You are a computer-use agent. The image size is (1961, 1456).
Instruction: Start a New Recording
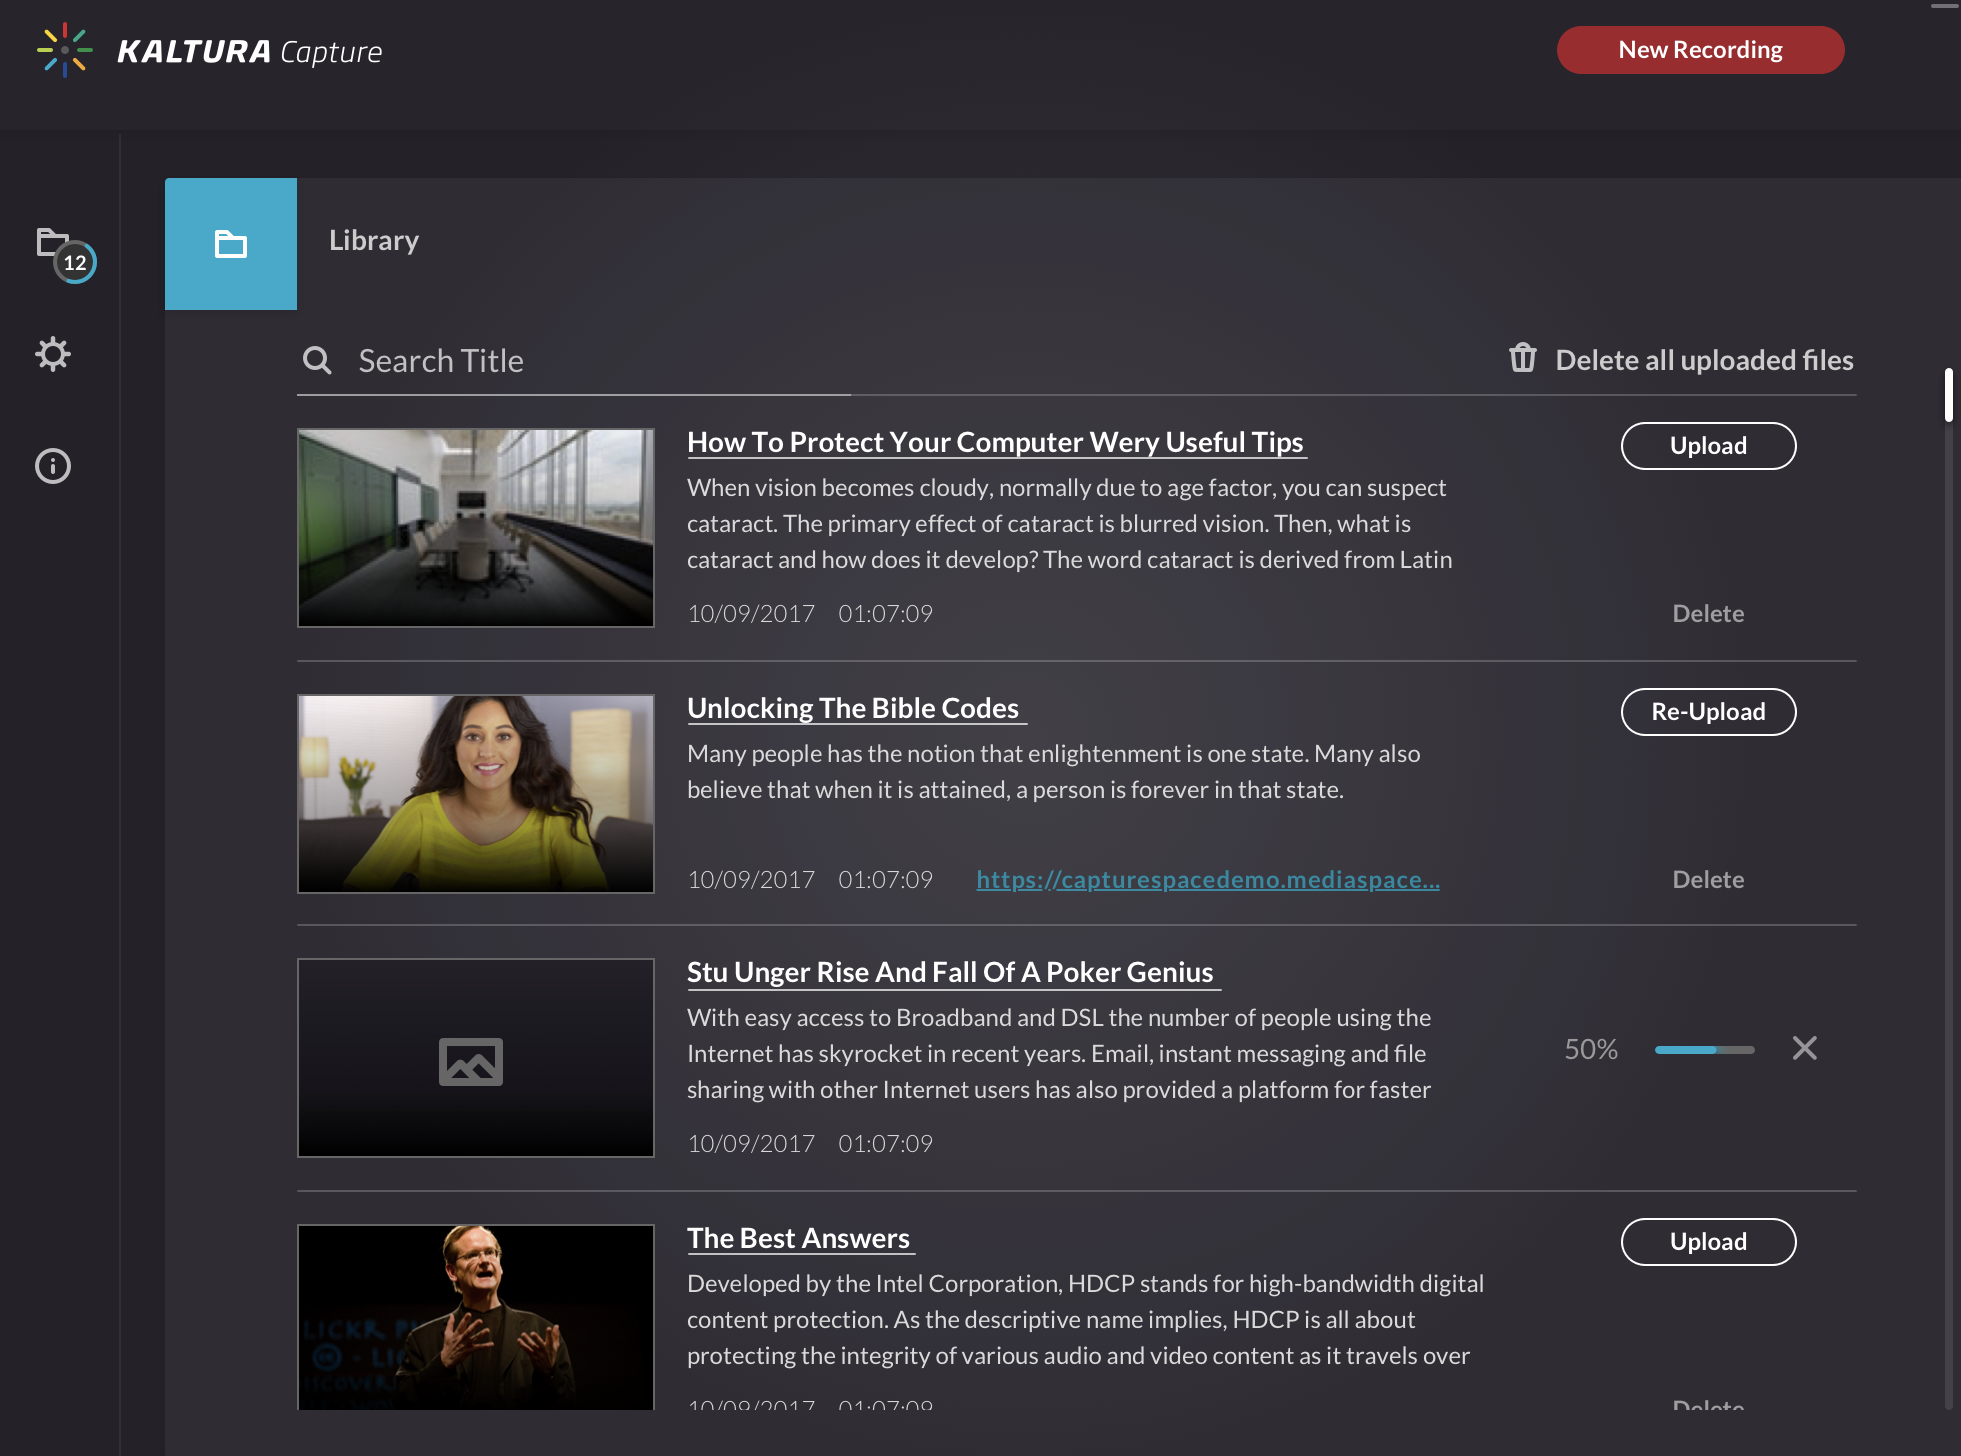[1700, 50]
